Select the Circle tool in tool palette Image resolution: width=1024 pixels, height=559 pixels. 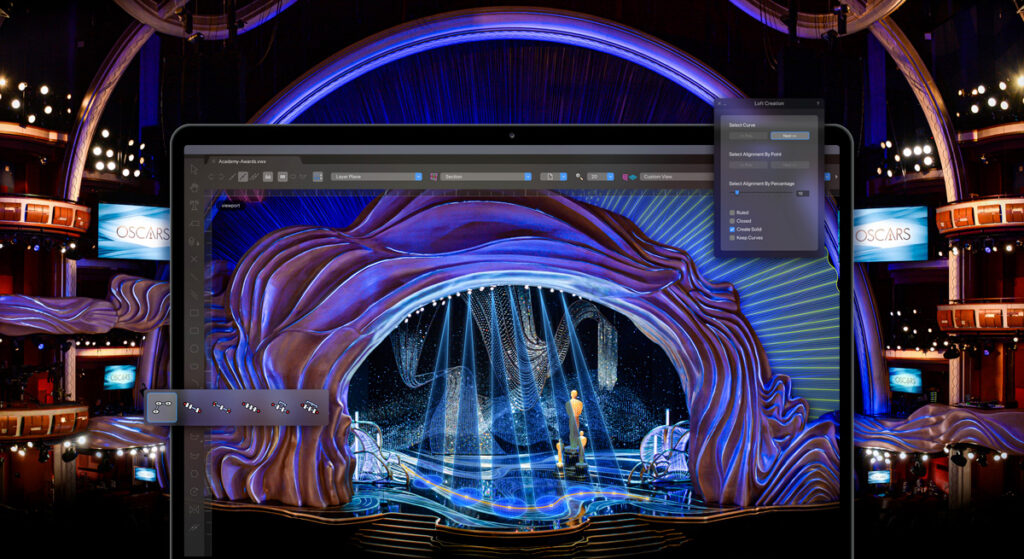point(194,348)
